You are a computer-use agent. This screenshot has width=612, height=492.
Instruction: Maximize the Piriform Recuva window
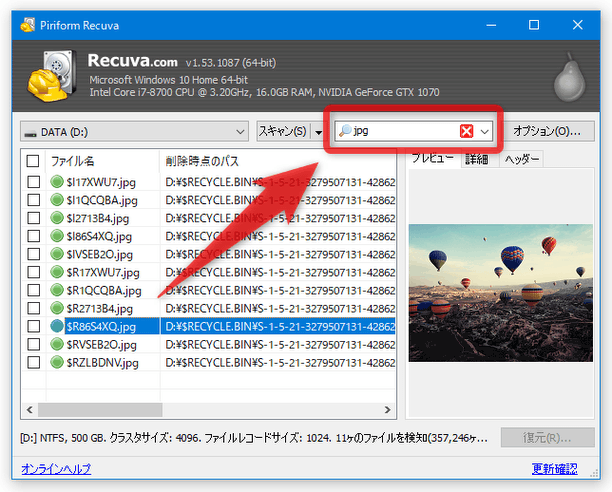coord(534,25)
